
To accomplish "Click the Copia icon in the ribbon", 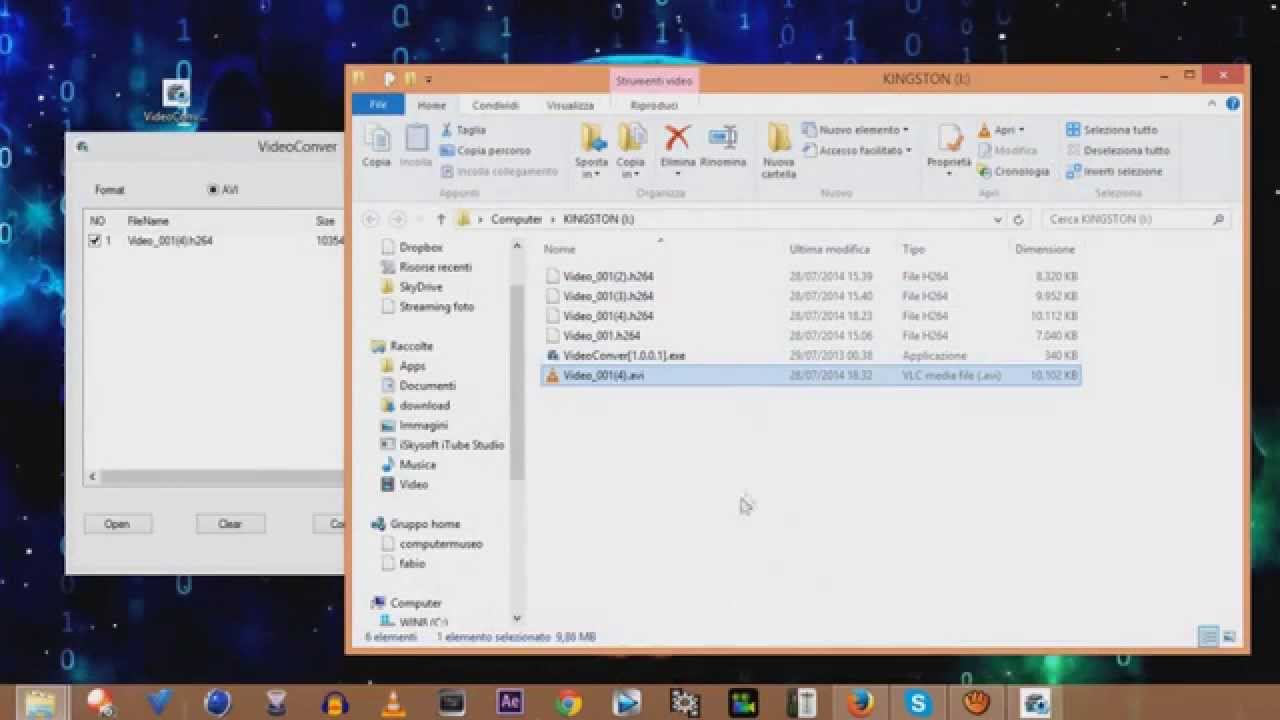I will [x=377, y=146].
